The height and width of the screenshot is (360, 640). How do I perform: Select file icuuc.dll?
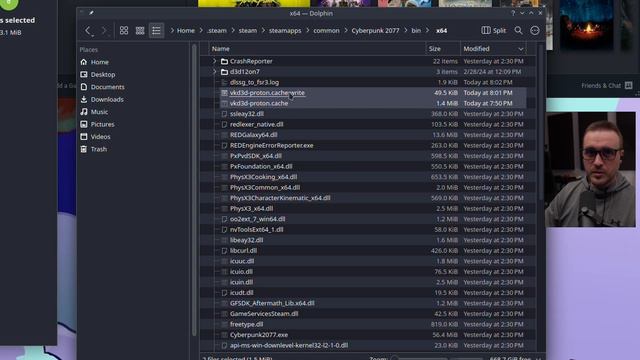click(x=242, y=261)
